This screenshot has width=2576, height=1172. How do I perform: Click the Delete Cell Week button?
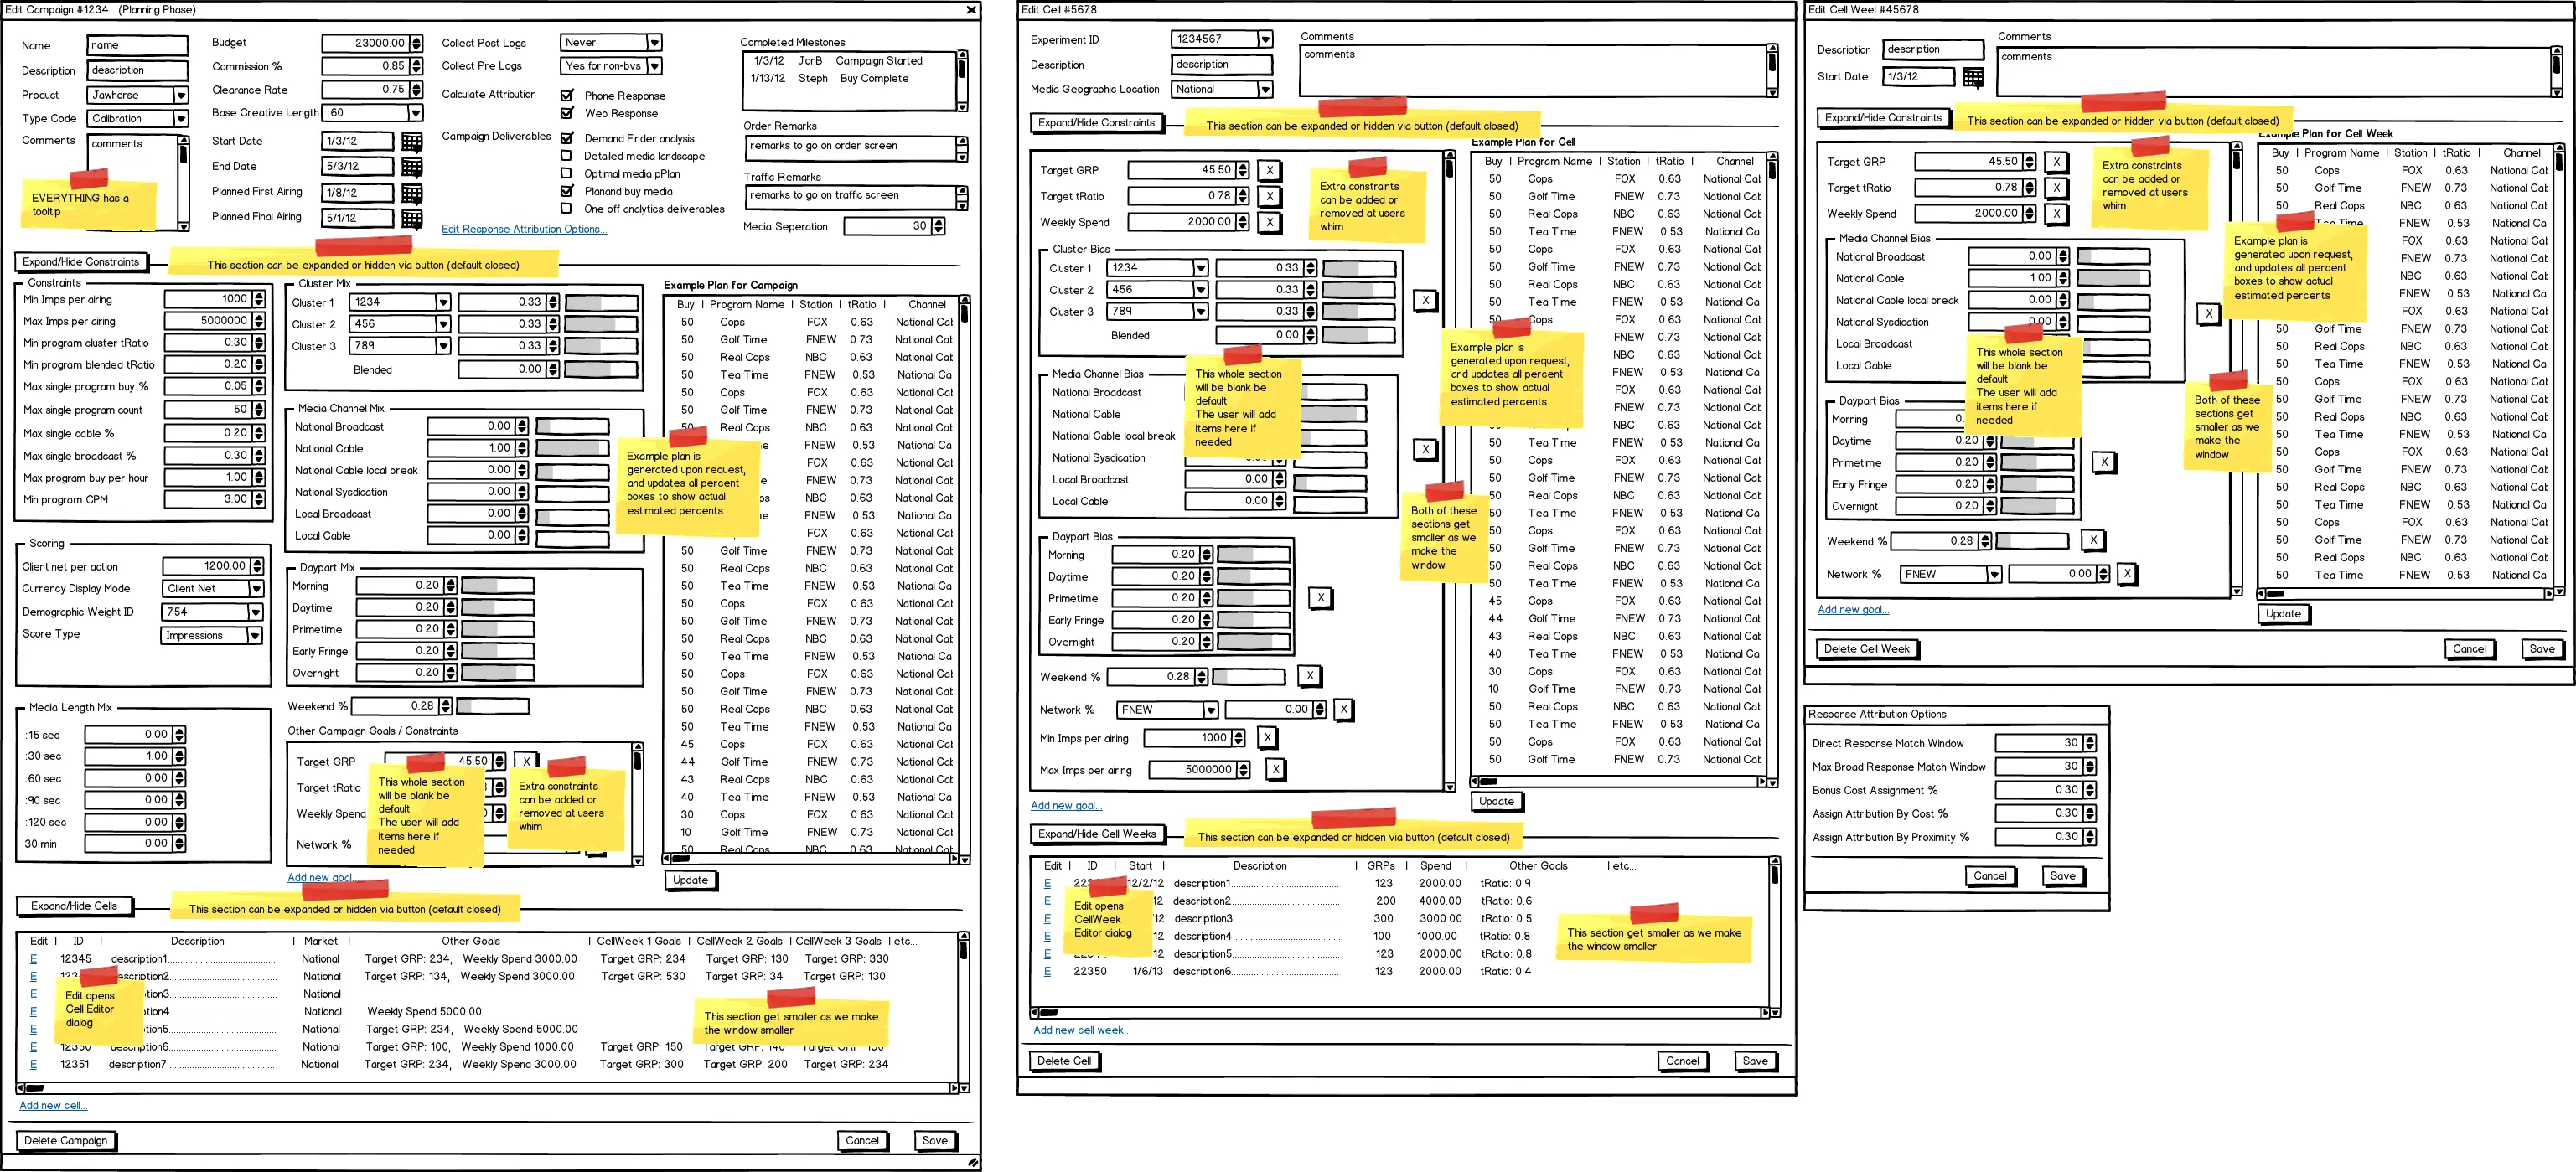pos(1867,649)
